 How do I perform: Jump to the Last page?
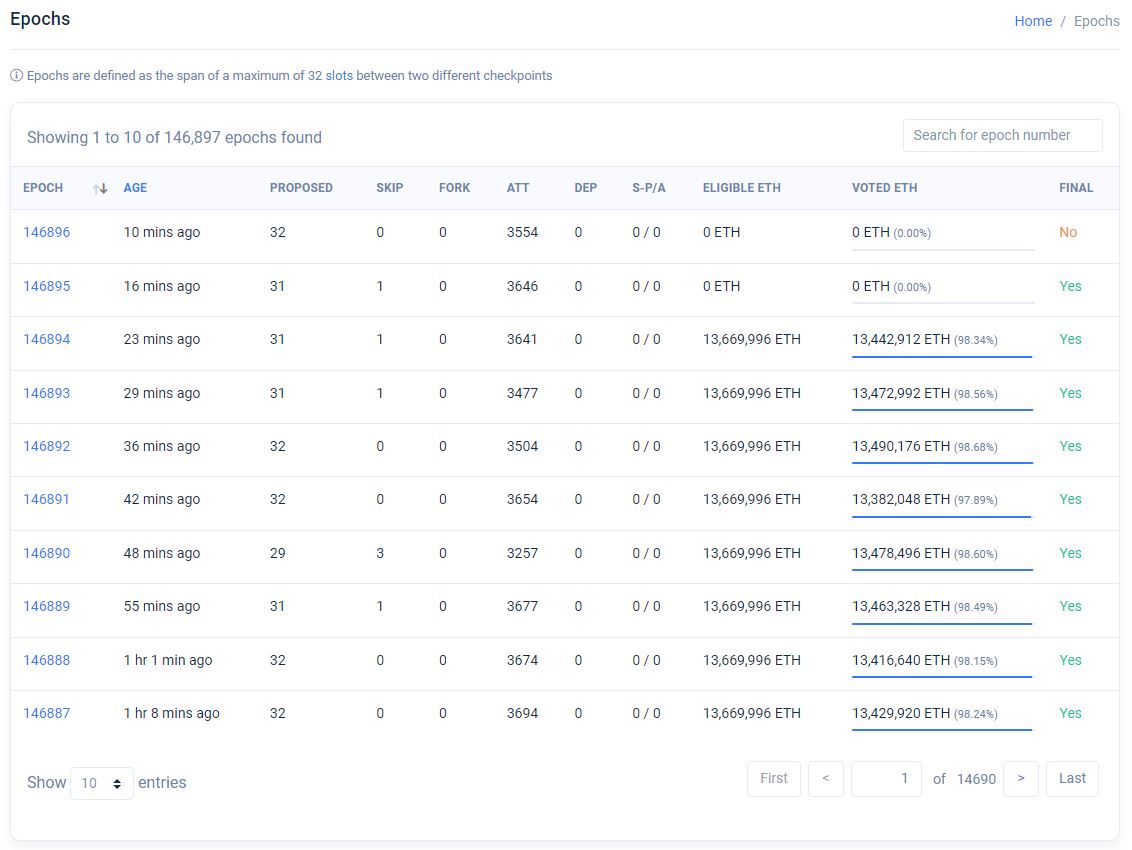click(x=1072, y=779)
